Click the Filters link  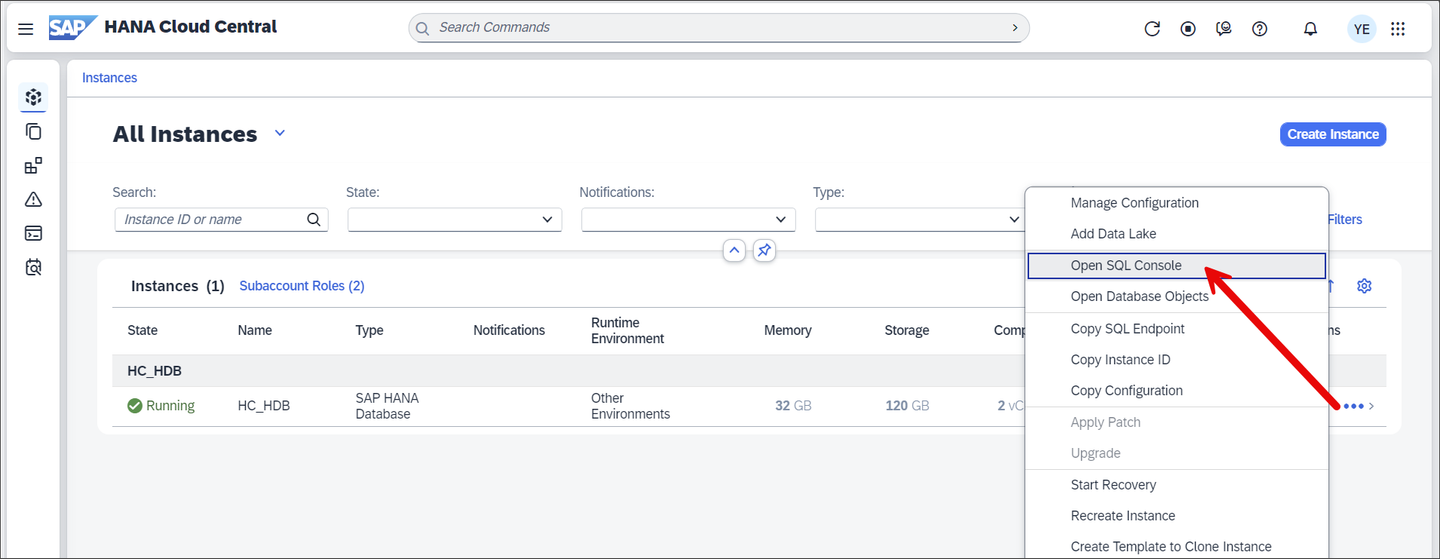pos(1344,219)
